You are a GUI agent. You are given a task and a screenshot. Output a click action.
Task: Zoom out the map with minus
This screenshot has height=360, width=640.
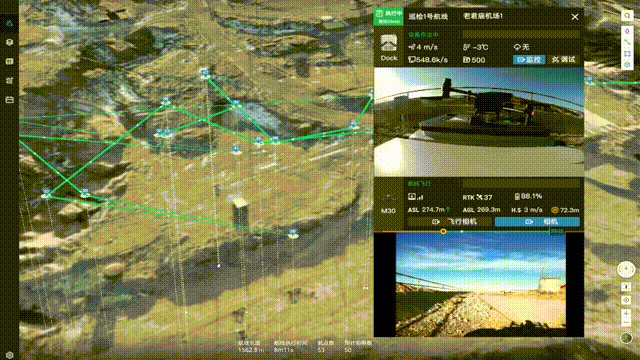point(626,322)
